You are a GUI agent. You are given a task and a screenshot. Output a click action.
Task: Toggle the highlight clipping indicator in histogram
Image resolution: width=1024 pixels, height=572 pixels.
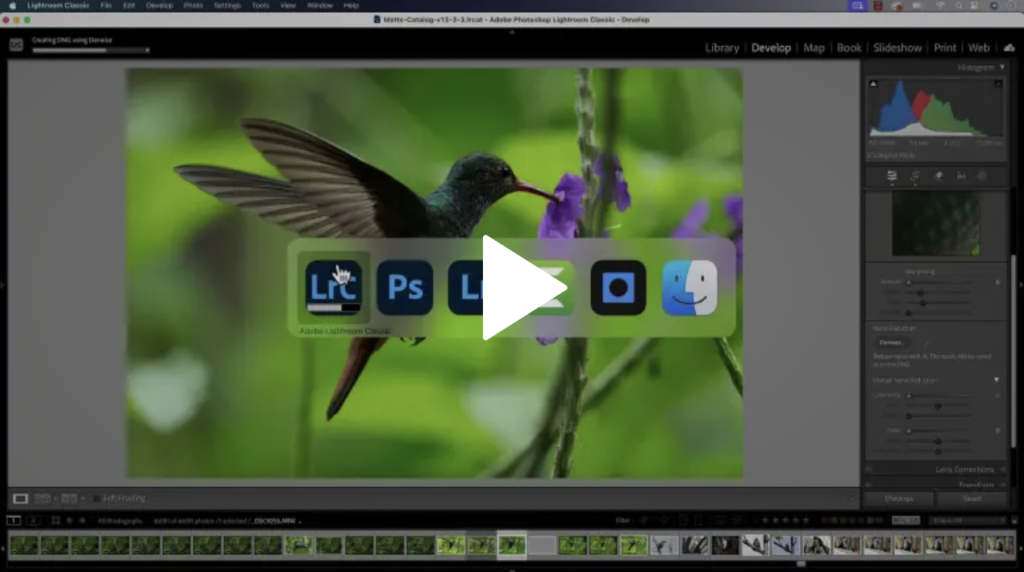point(997,85)
